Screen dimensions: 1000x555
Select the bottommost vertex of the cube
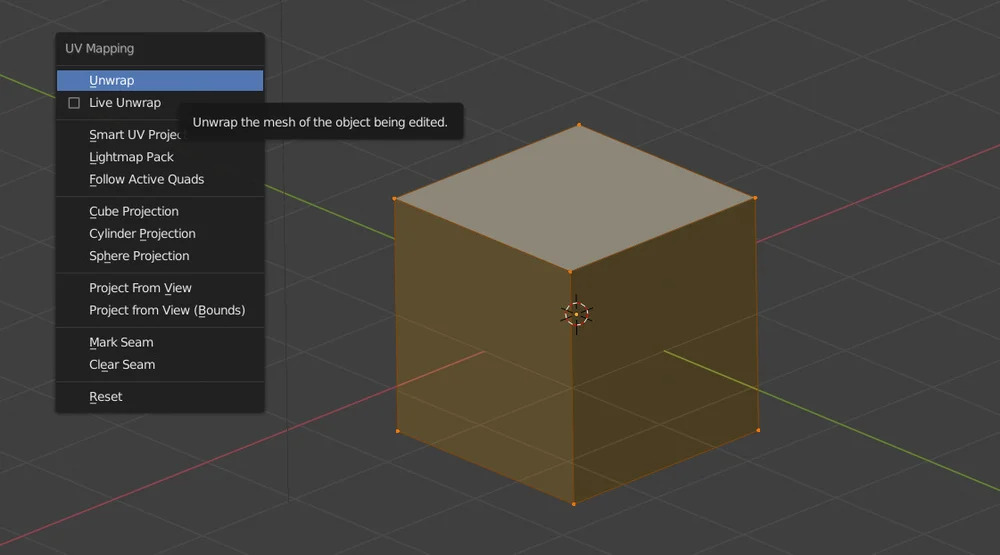[x=573, y=504]
